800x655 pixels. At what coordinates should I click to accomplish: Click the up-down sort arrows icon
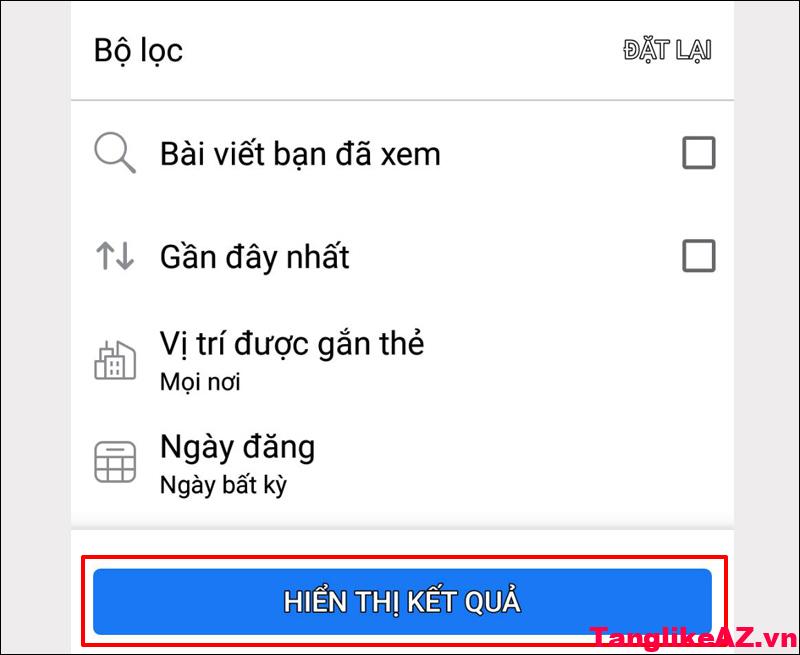[115, 256]
